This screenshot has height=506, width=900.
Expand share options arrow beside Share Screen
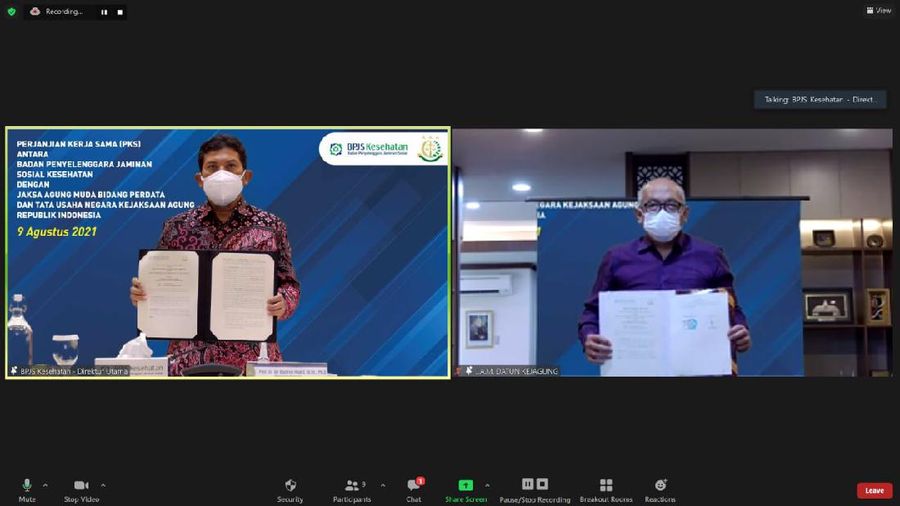pos(487,485)
